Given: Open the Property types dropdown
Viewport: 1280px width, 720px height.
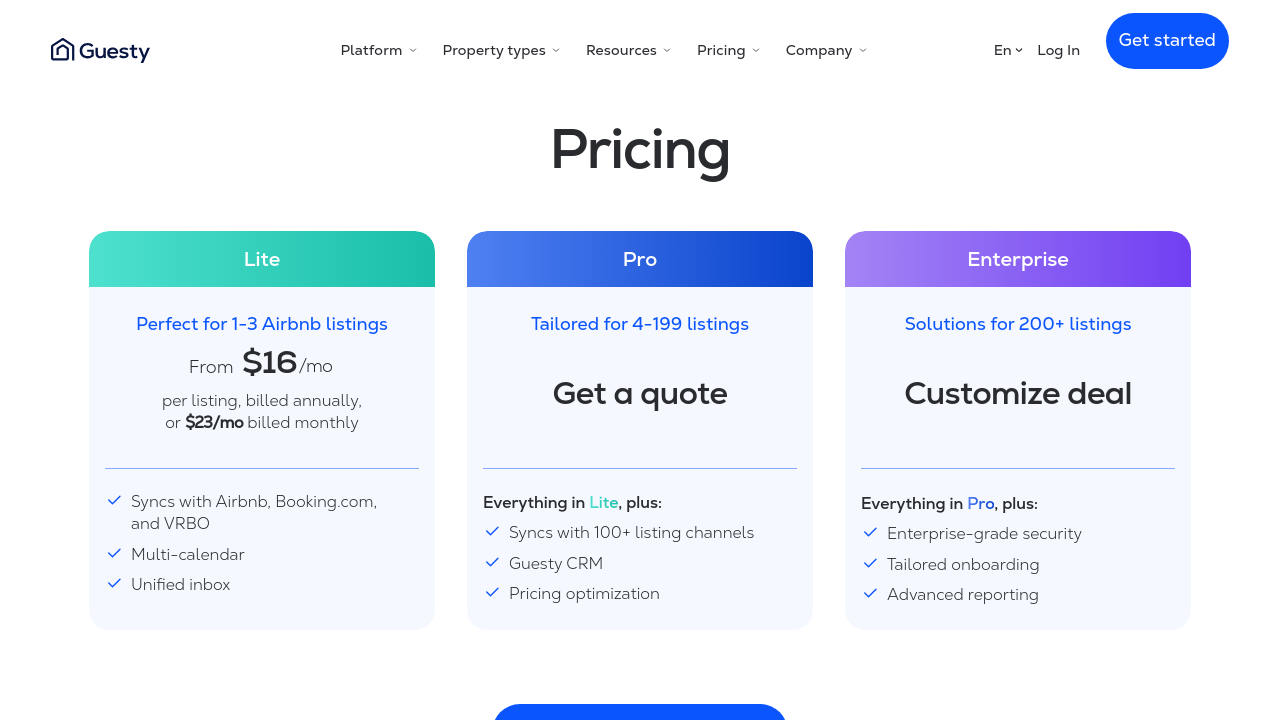Looking at the screenshot, I should tap(501, 51).
